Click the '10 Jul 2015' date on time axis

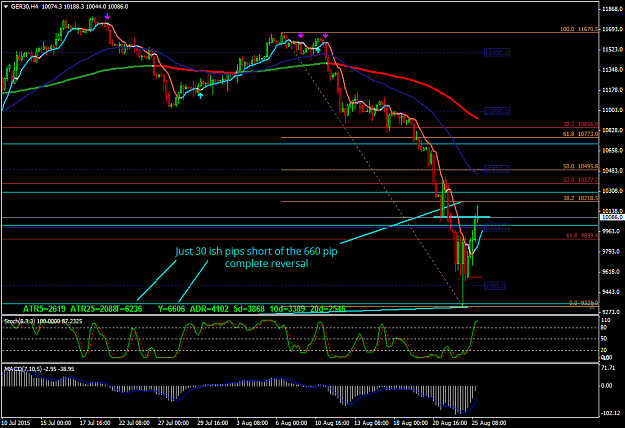[16, 423]
